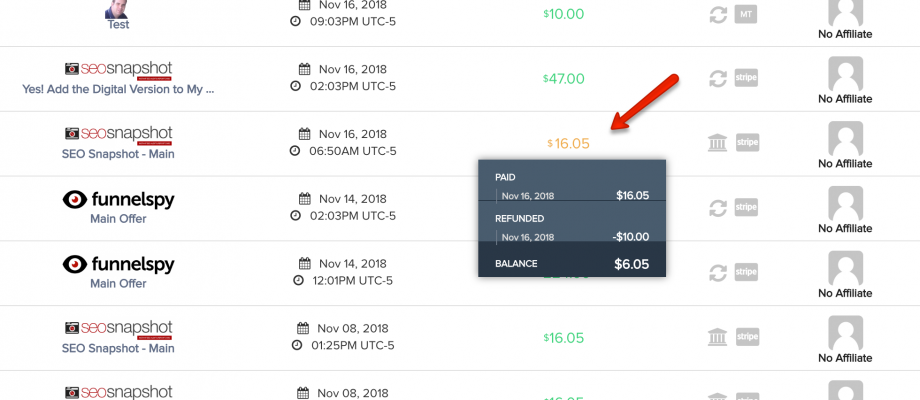Open the "Test" product link

[118, 25]
